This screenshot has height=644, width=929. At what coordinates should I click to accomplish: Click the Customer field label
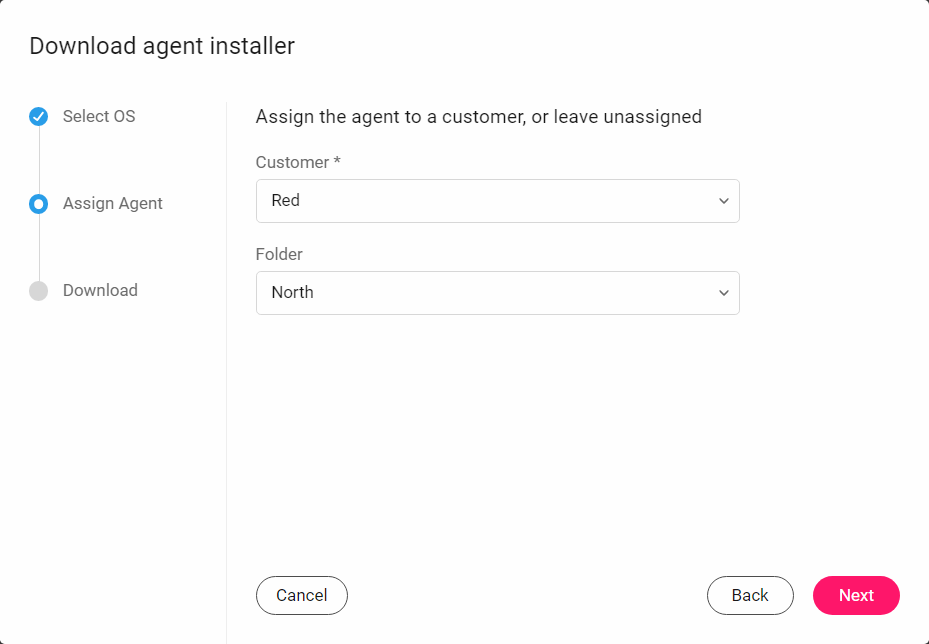292,162
